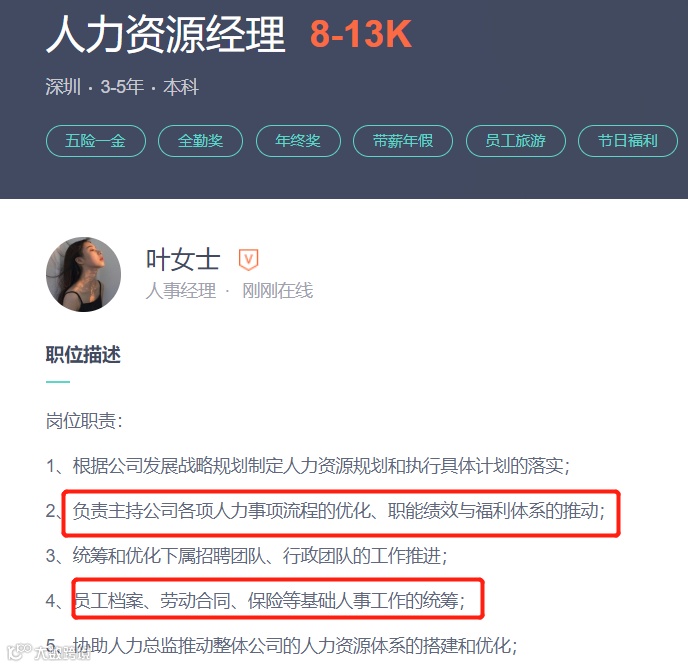Select the 带薪年假 benefit tag
Screen dimensions: 688x667
pyautogui.click(x=403, y=141)
